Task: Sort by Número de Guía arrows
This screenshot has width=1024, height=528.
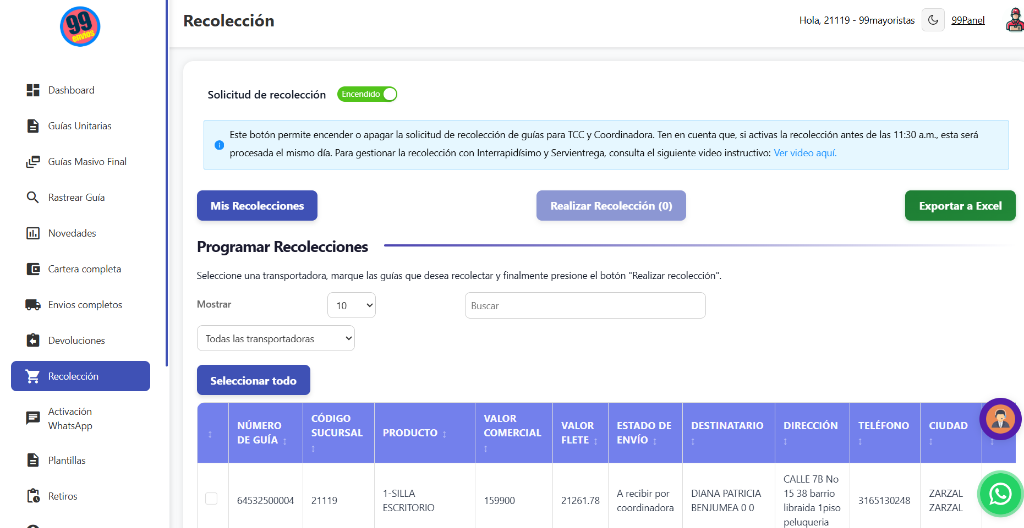Action: pyautogui.click(x=285, y=442)
